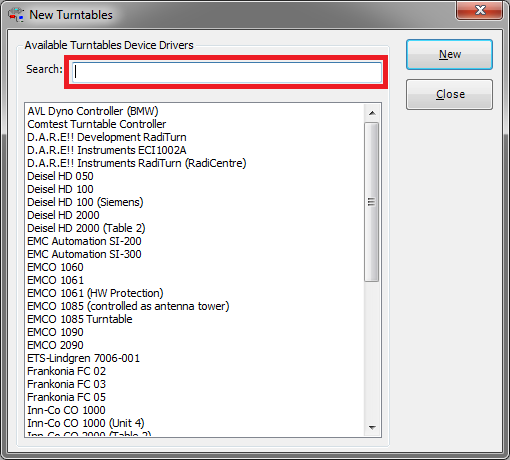Select Frankonia FC 05
This screenshot has height=460, width=510.
point(66,397)
